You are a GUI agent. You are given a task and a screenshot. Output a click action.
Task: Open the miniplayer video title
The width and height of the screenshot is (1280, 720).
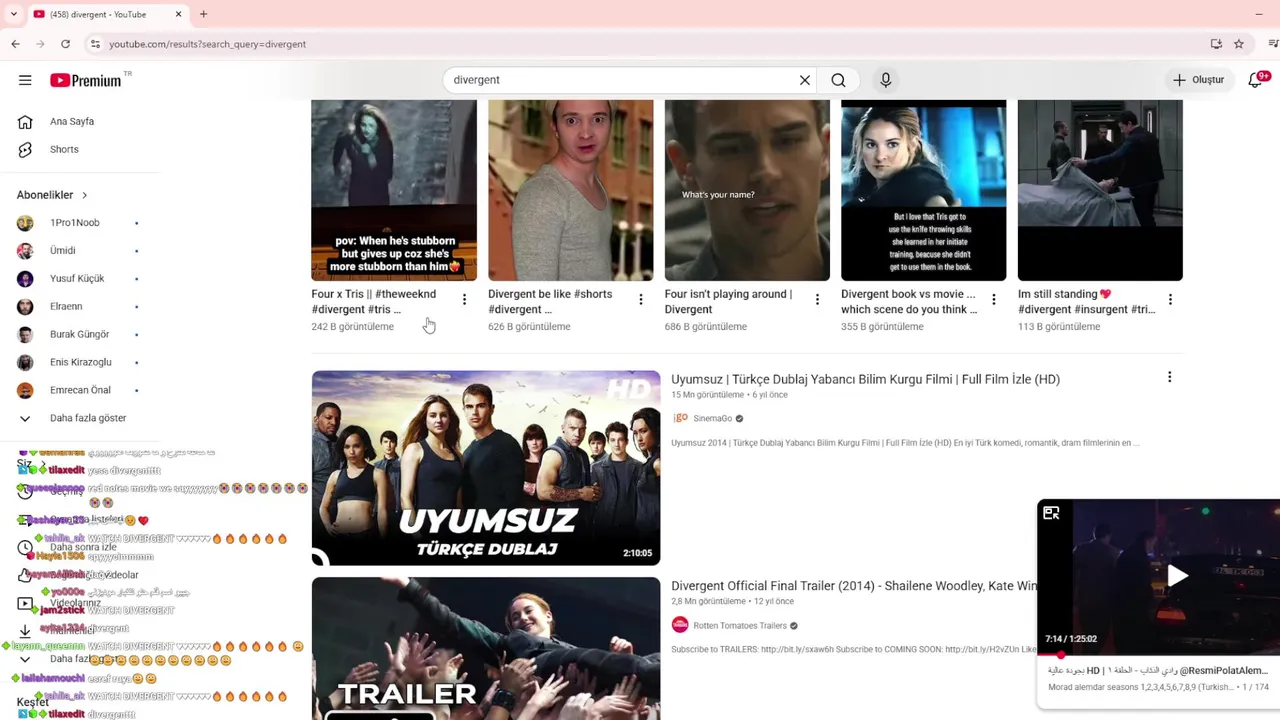pos(1157,671)
